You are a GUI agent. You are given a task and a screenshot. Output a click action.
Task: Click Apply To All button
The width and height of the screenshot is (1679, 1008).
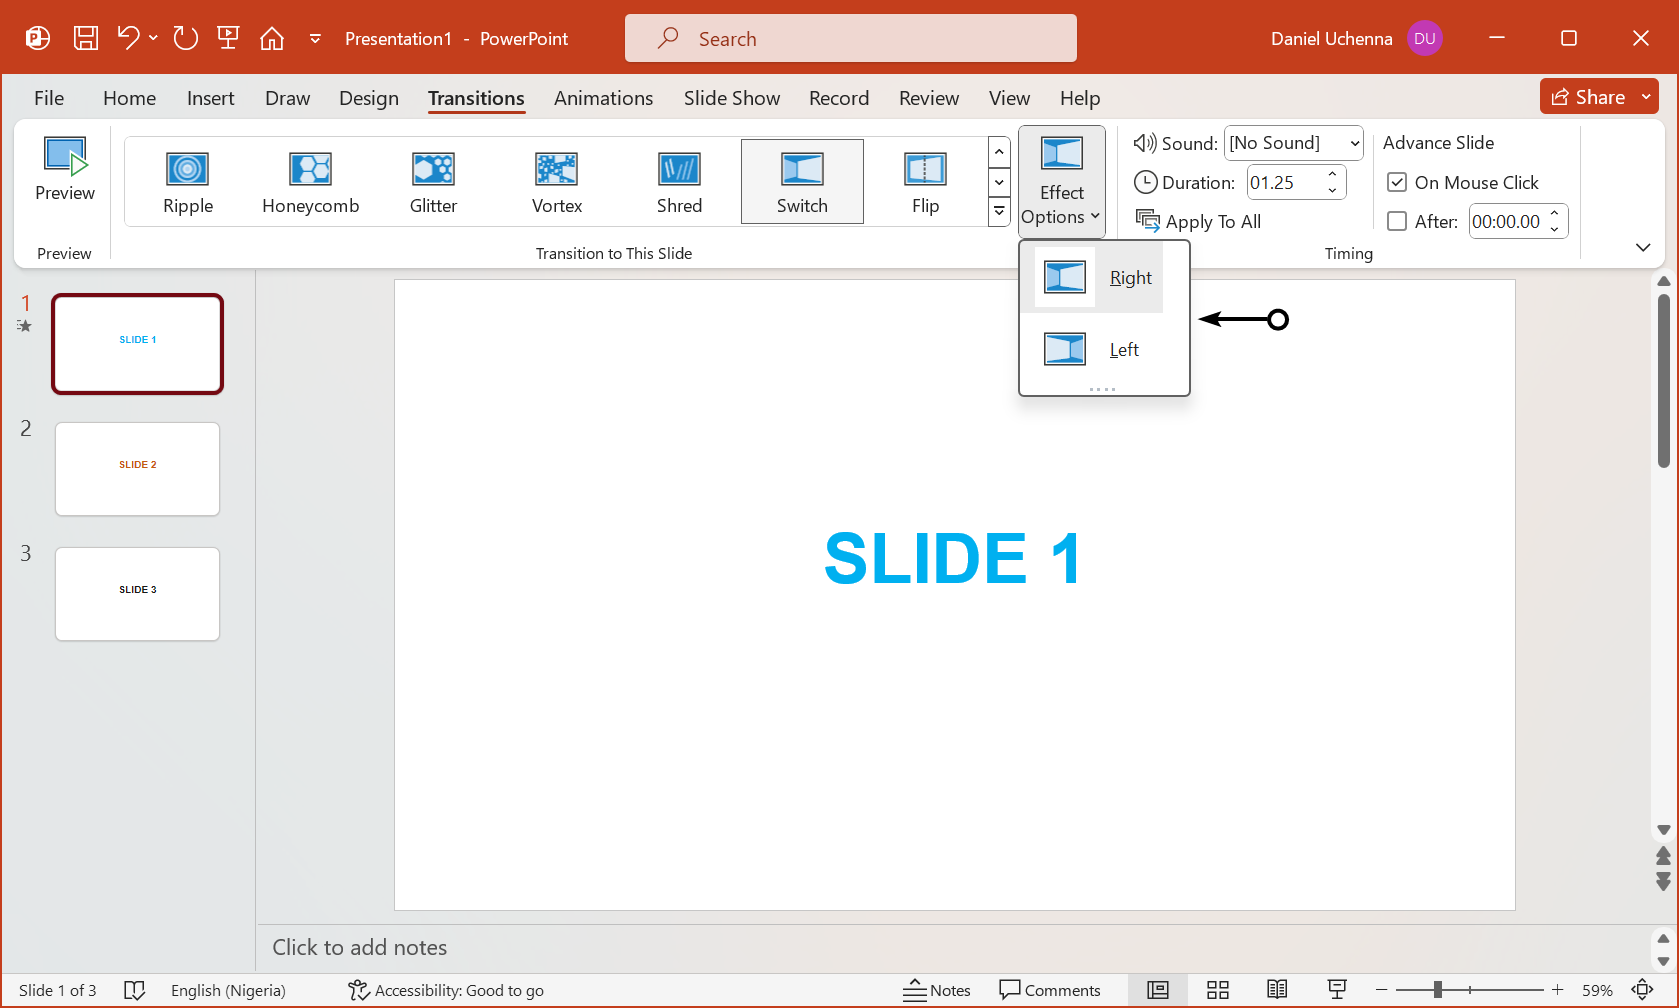(x=1199, y=222)
